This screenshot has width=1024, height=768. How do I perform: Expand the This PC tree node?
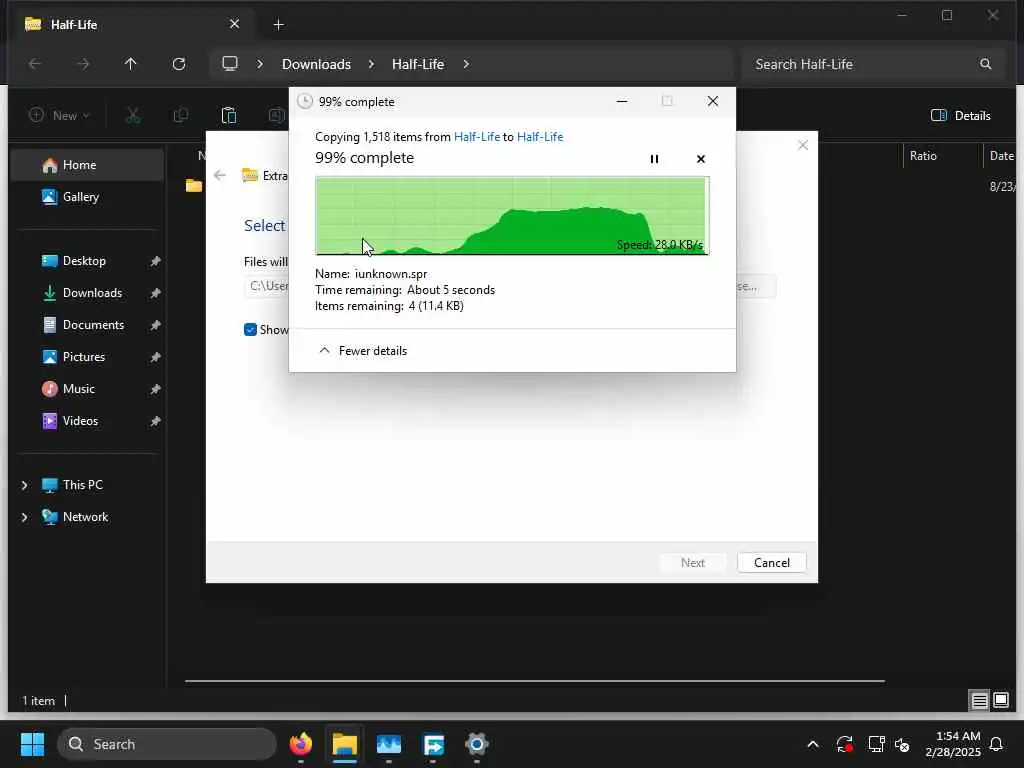pyautogui.click(x=25, y=485)
